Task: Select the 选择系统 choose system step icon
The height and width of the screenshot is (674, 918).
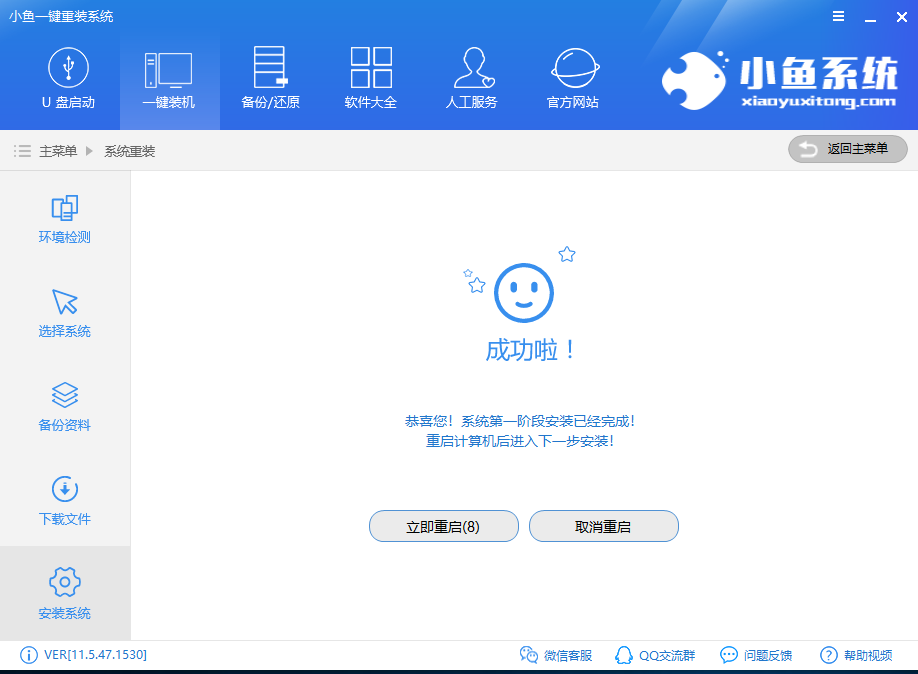Action: (x=64, y=312)
